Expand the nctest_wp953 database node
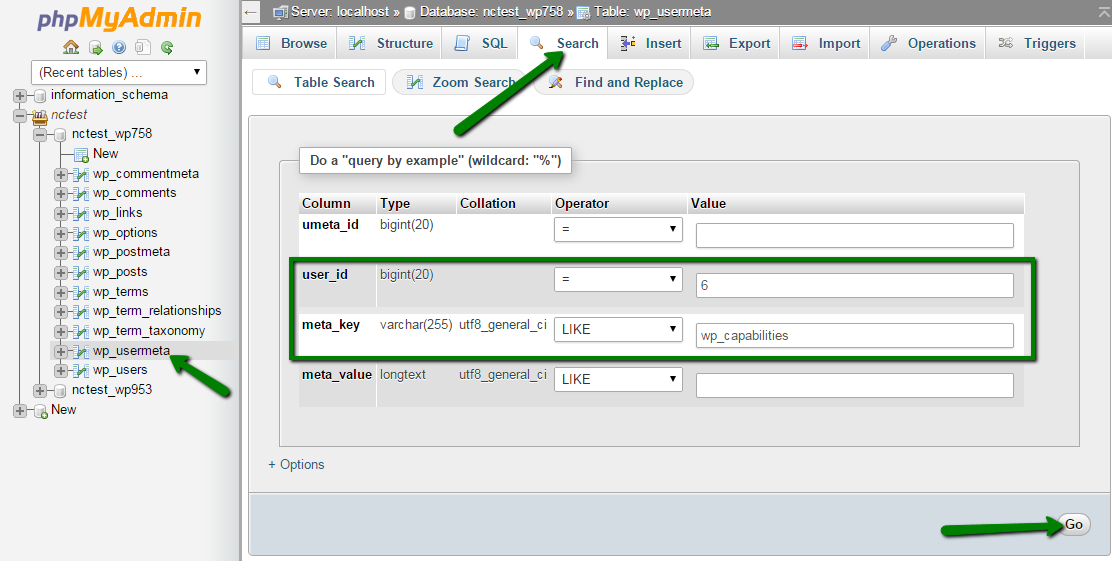1112x561 pixels. [40, 390]
